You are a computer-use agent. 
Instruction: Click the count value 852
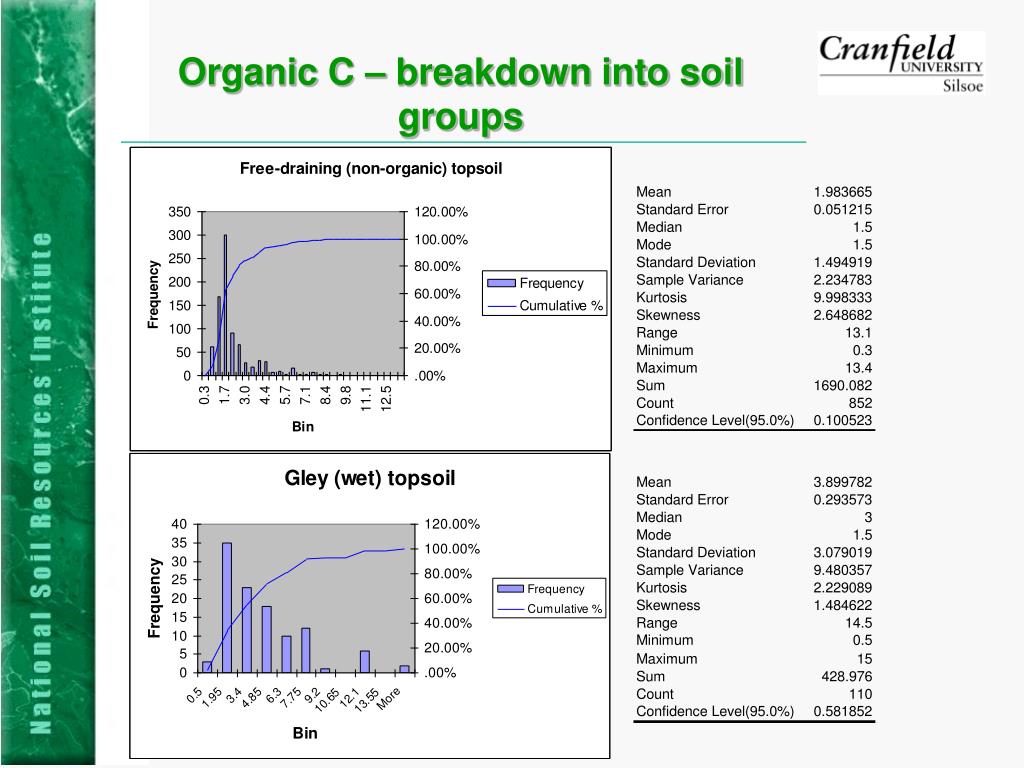tap(860, 404)
